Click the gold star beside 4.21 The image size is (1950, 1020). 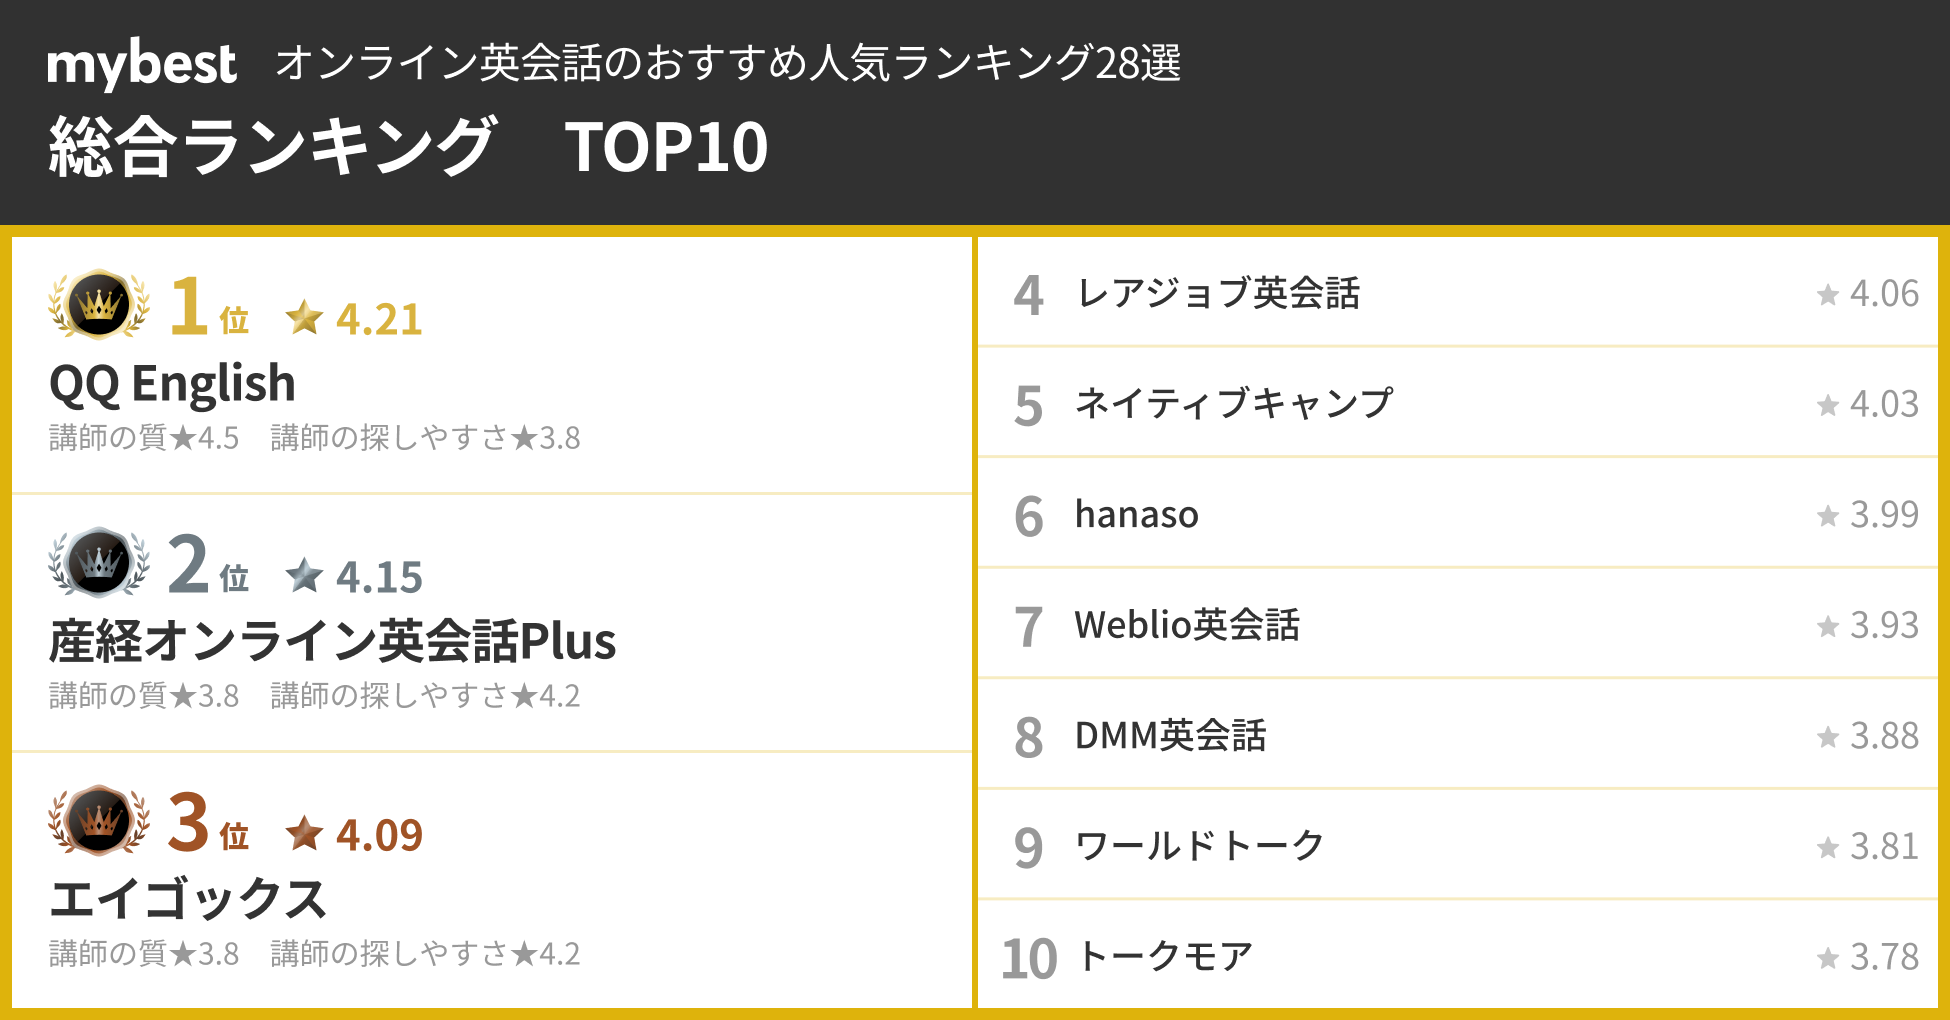coord(304,318)
